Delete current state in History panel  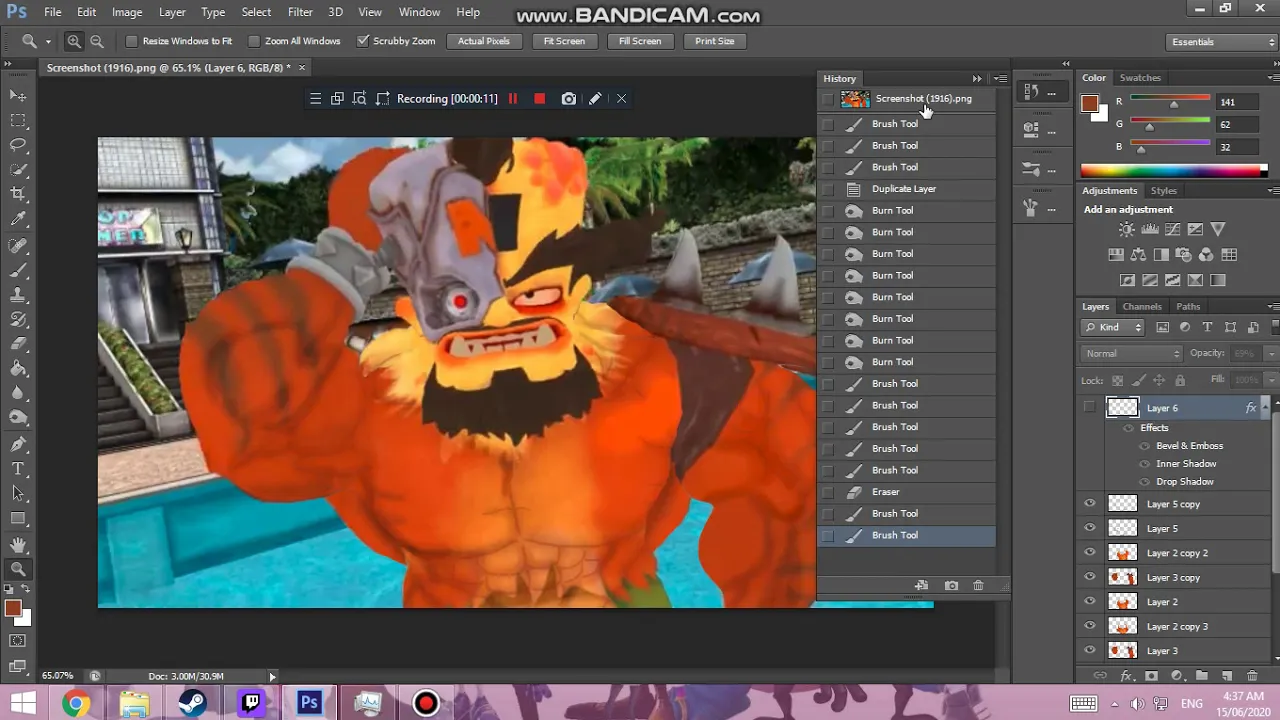coord(978,585)
